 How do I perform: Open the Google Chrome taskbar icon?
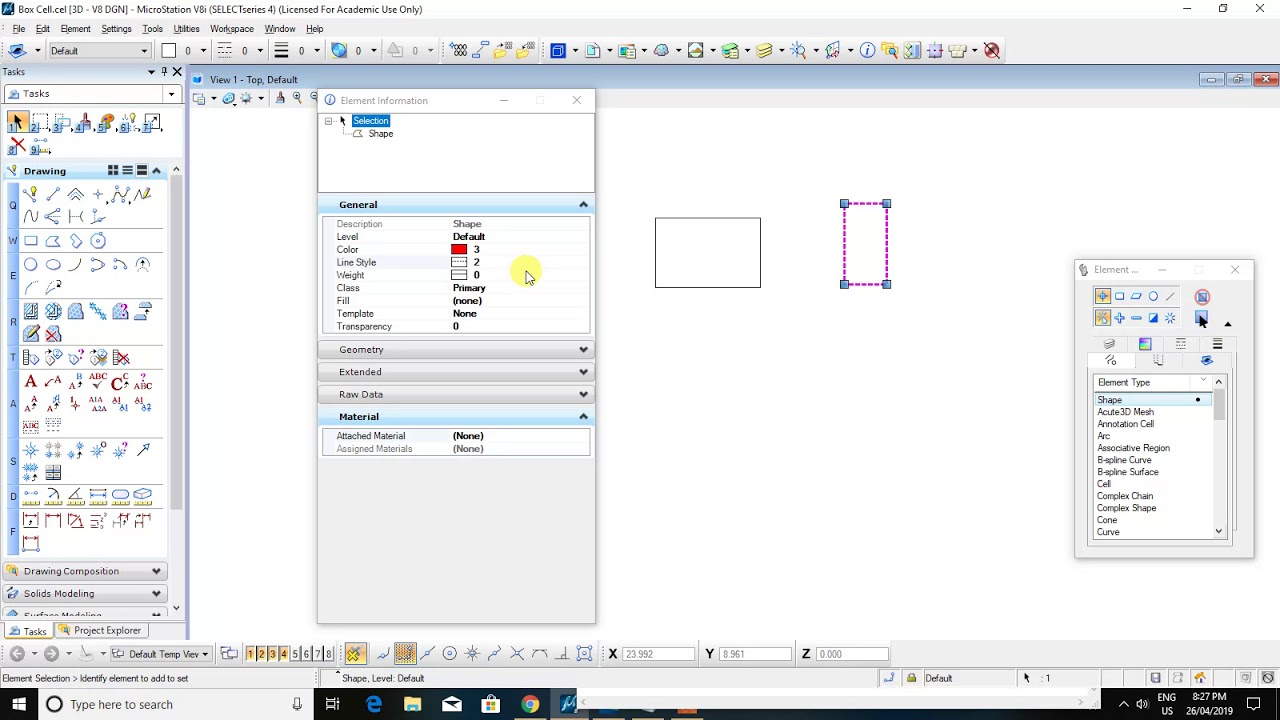click(x=530, y=704)
